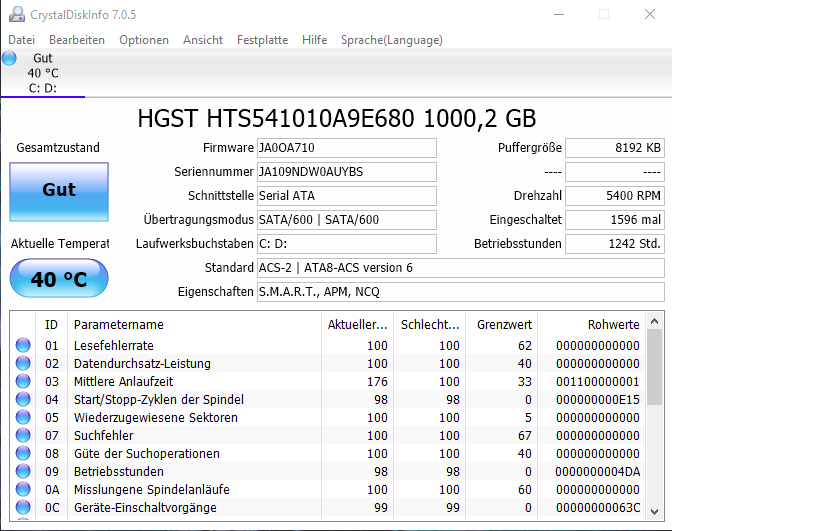Click the Aktuelle Temperat label

tap(60, 244)
